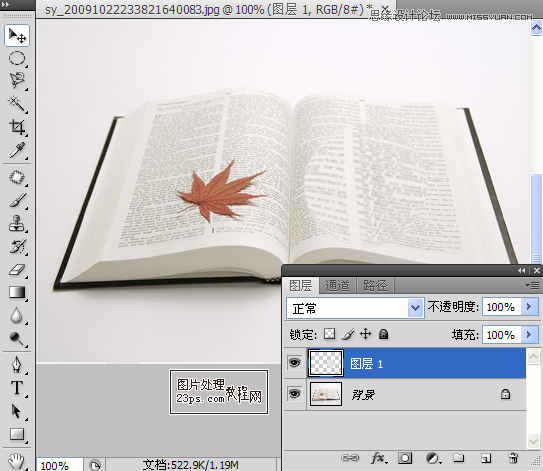Click the 100% zoom field in status bar
Image resolution: width=543 pixels, height=471 pixels.
click(x=60, y=465)
